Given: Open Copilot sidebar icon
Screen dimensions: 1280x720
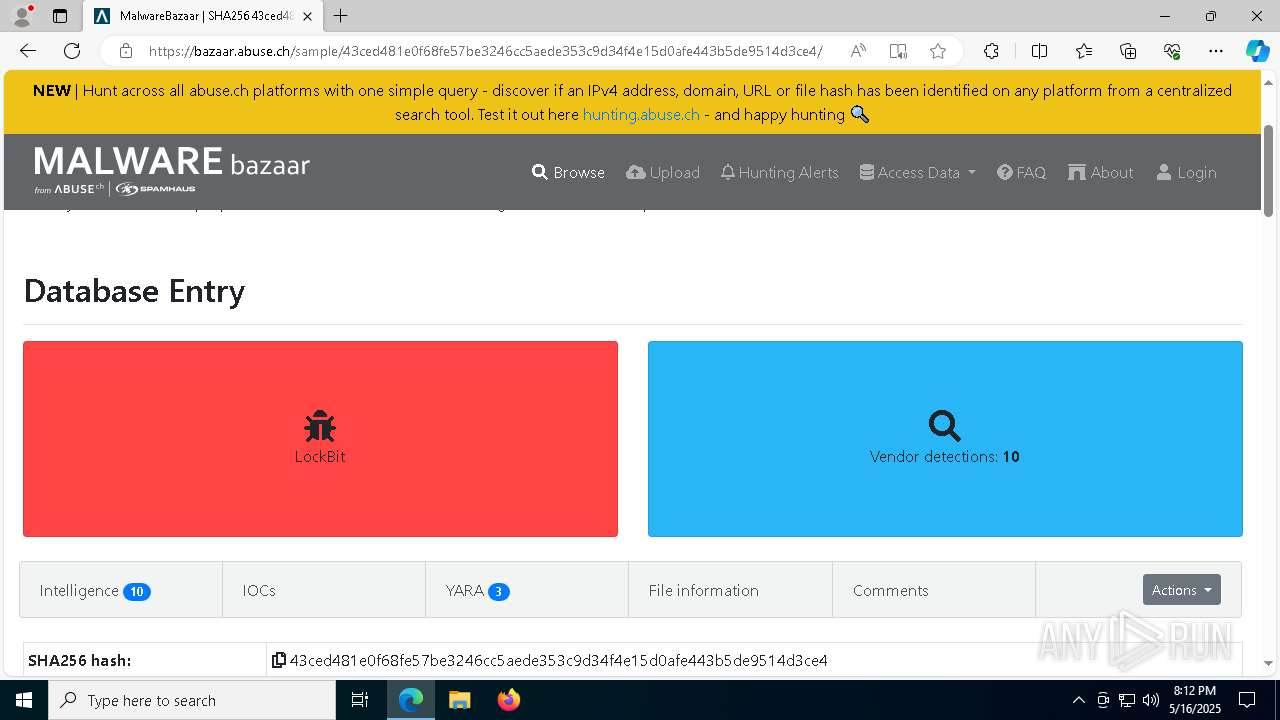Looking at the screenshot, I should (x=1257, y=51).
